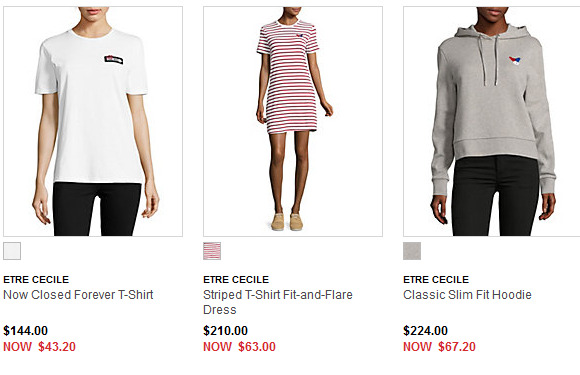
Task: Click Etre Cecile brand above T-Shirt
Action: [36, 280]
